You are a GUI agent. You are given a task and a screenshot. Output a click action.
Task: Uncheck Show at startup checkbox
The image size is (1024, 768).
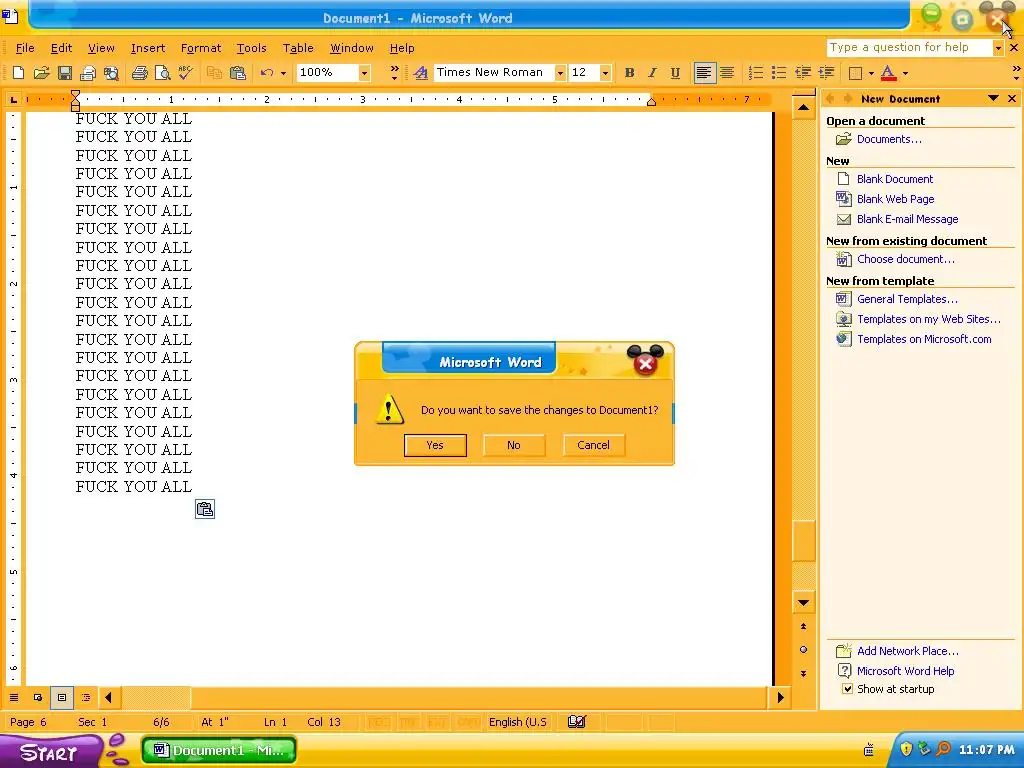(847, 689)
